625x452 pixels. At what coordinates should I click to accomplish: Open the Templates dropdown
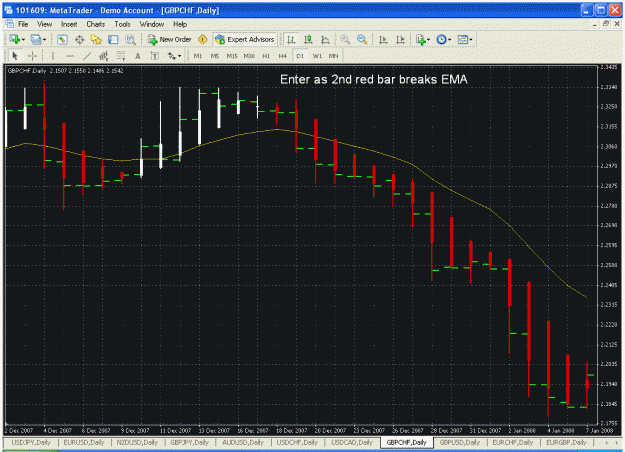click(464, 39)
